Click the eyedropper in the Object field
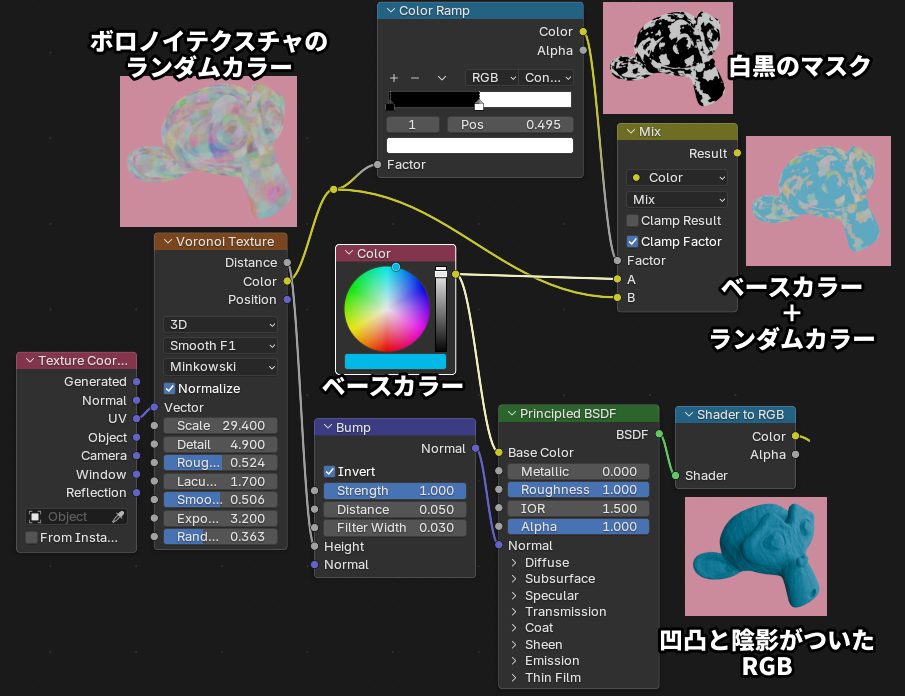Screen dimensions: 905x696 (x=118, y=517)
